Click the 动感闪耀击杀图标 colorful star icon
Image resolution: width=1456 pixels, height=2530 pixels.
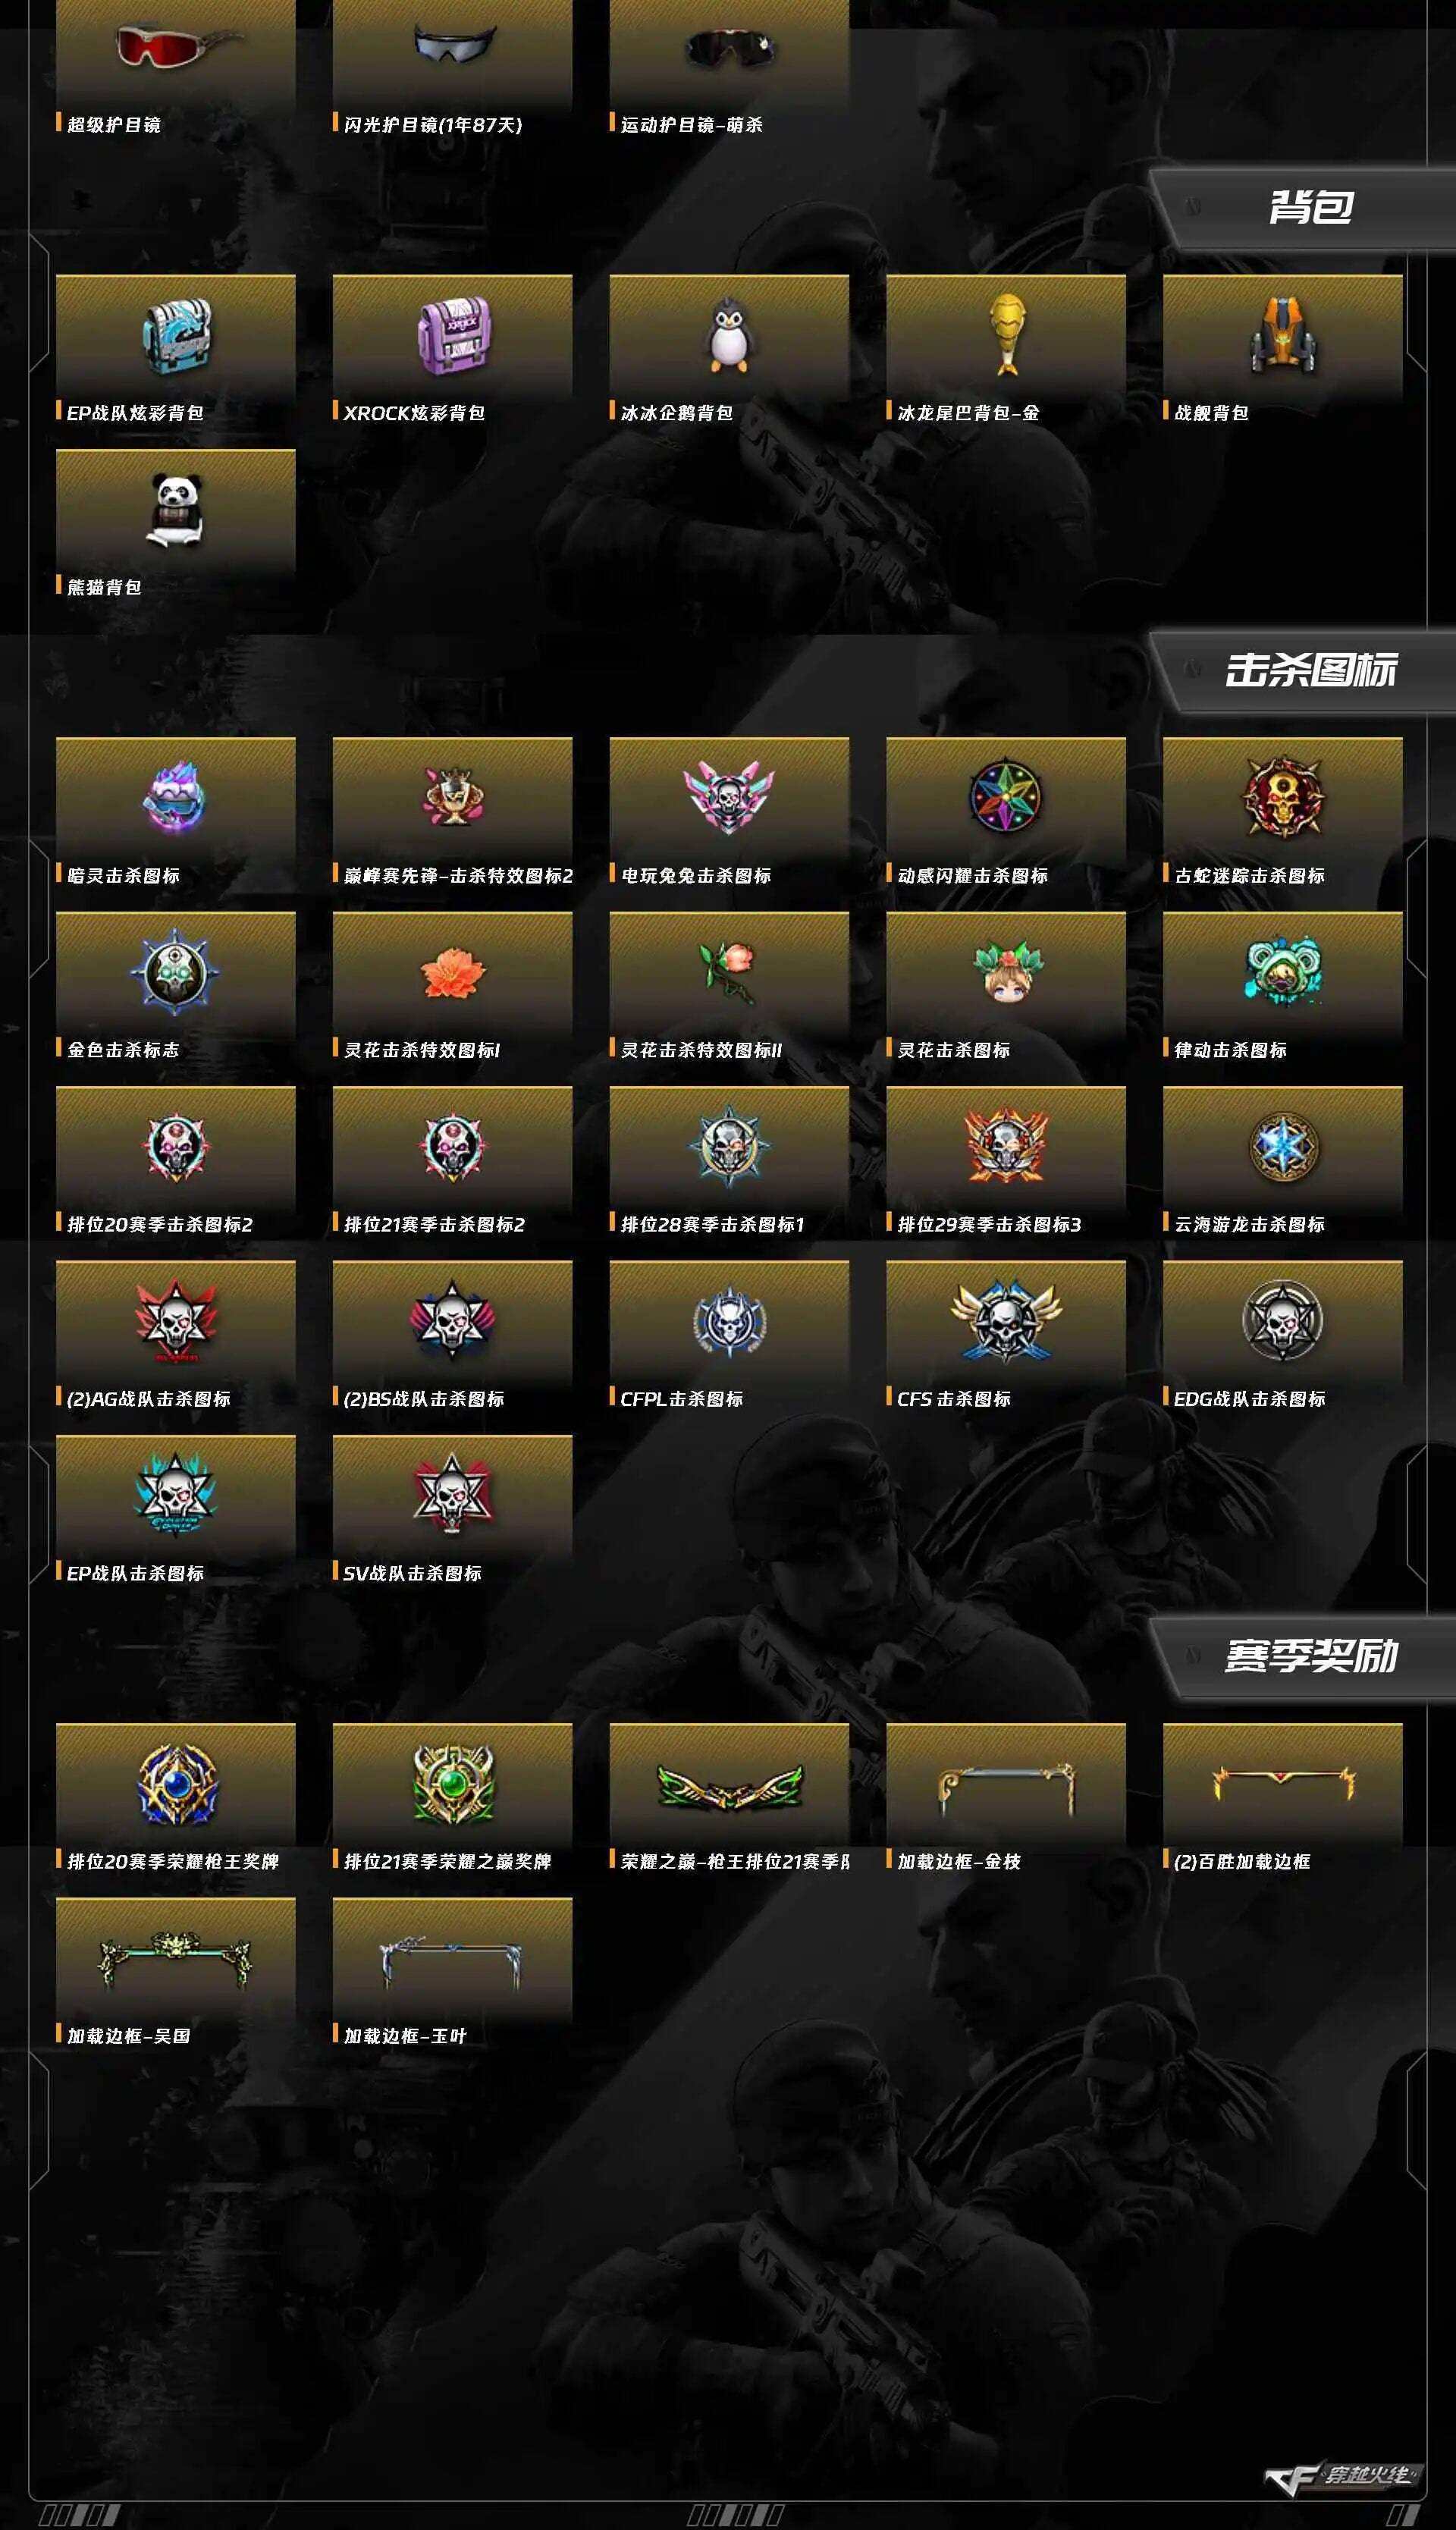pyautogui.click(x=1006, y=798)
